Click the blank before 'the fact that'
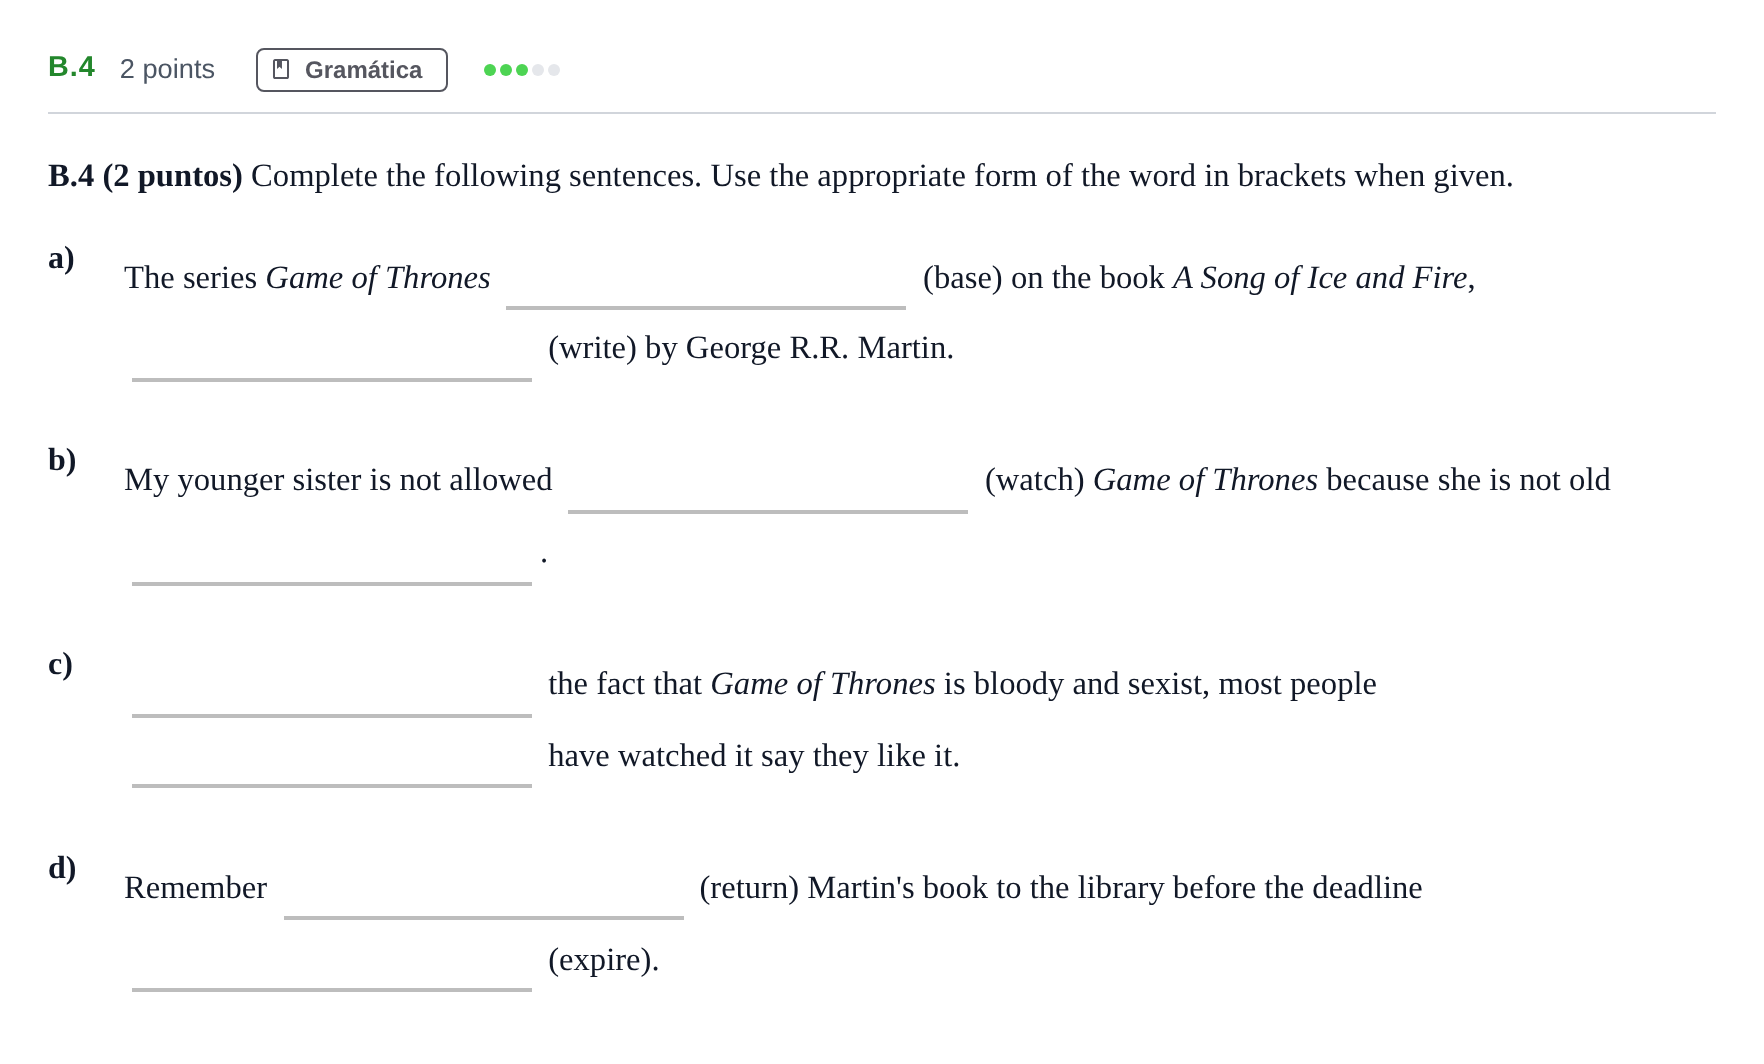Screen dimensions: 1764x1064 [x=332, y=687]
